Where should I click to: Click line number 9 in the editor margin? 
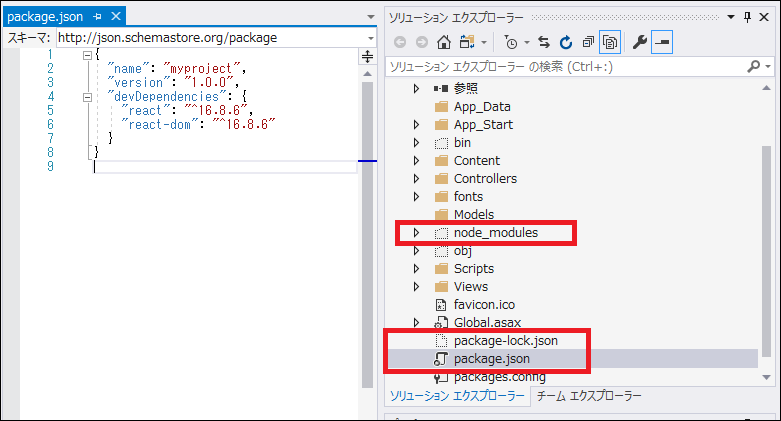50,166
